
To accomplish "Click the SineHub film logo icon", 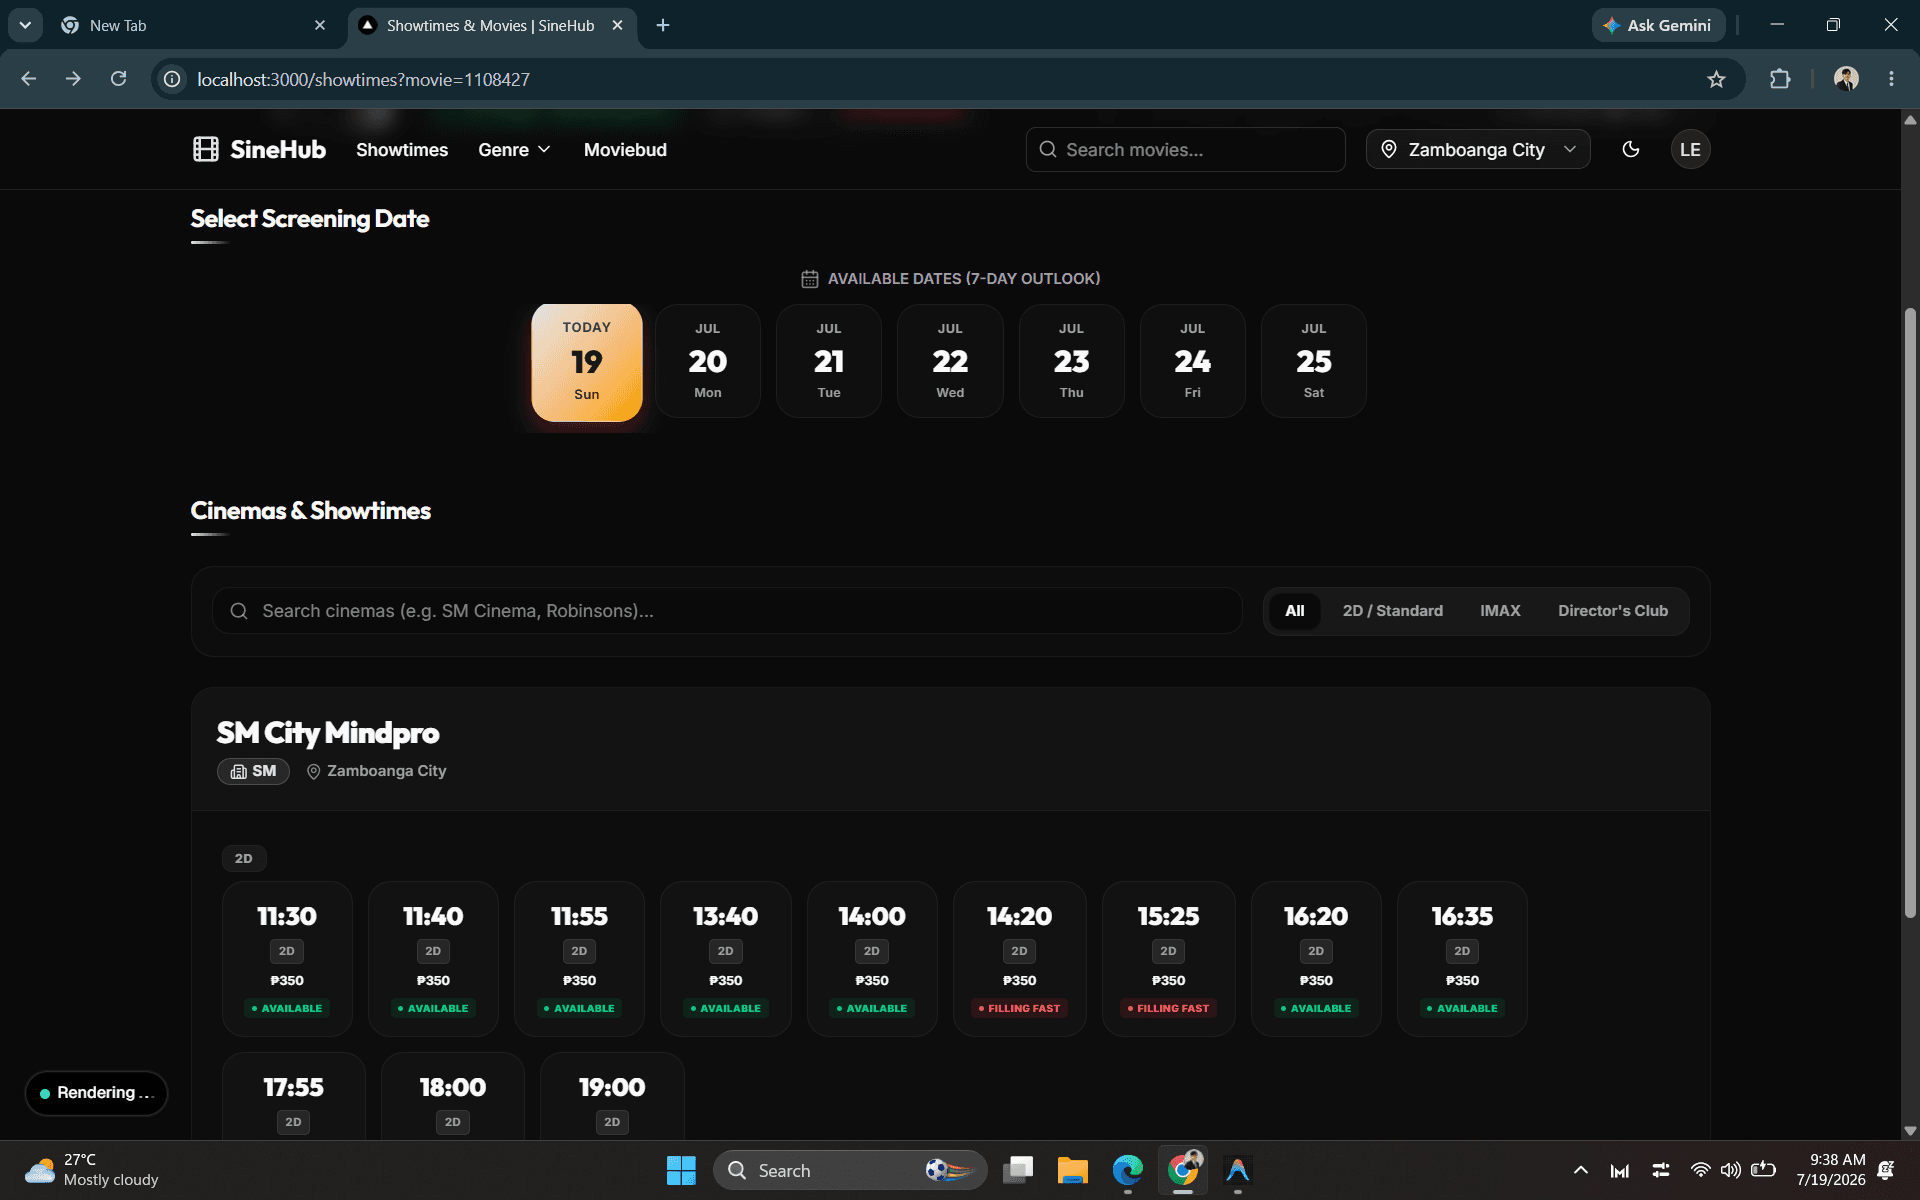I will coord(205,149).
